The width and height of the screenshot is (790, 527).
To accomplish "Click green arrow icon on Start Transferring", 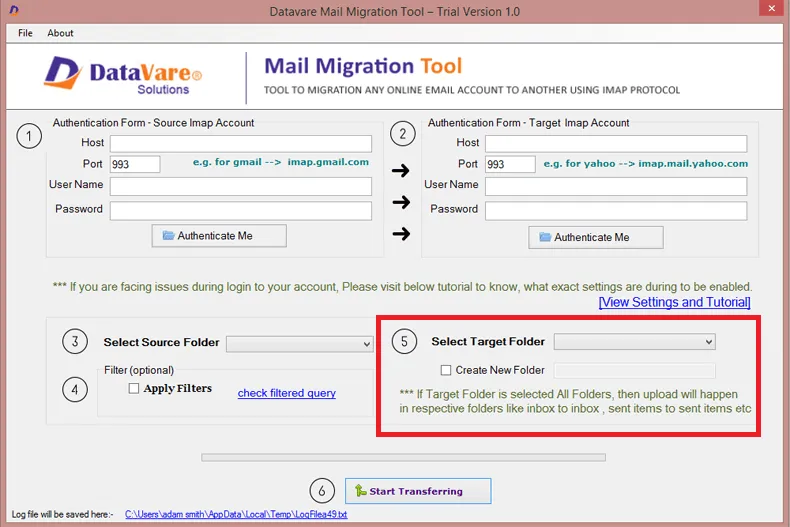I will pyautogui.click(x=360, y=490).
